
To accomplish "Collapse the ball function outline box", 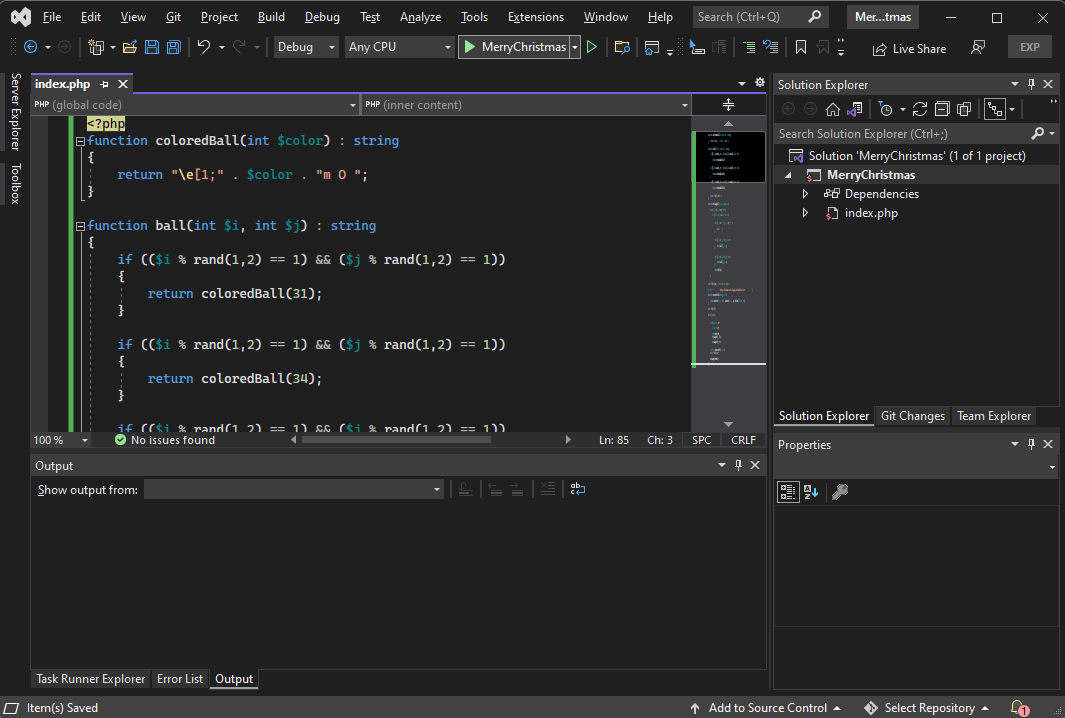I will tap(80, 226).
